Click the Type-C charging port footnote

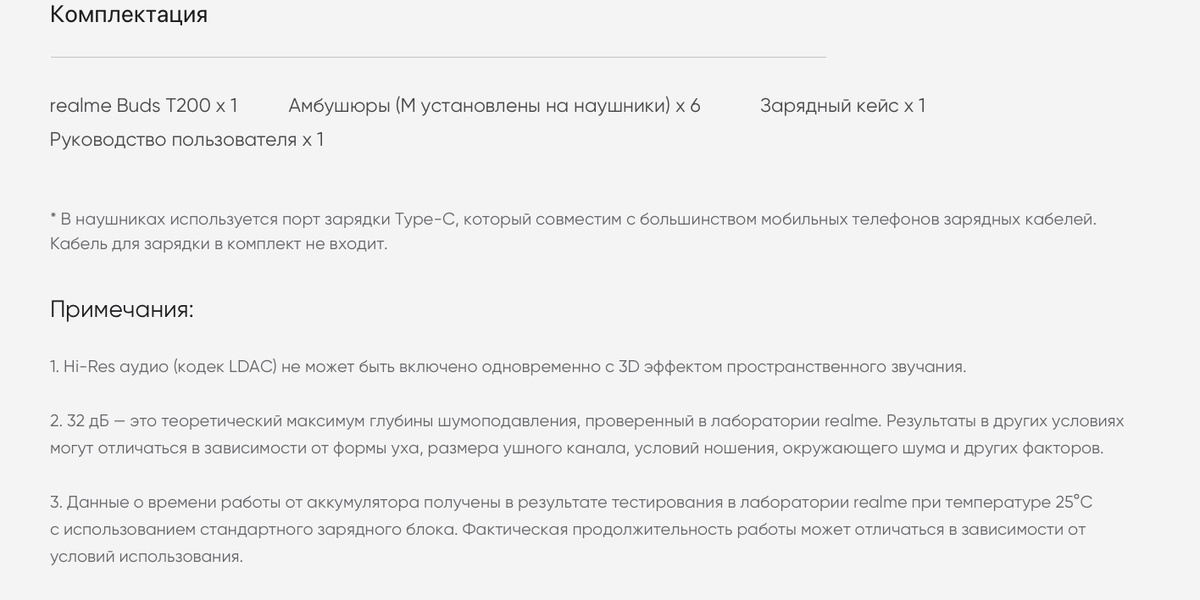click(573, 218)
